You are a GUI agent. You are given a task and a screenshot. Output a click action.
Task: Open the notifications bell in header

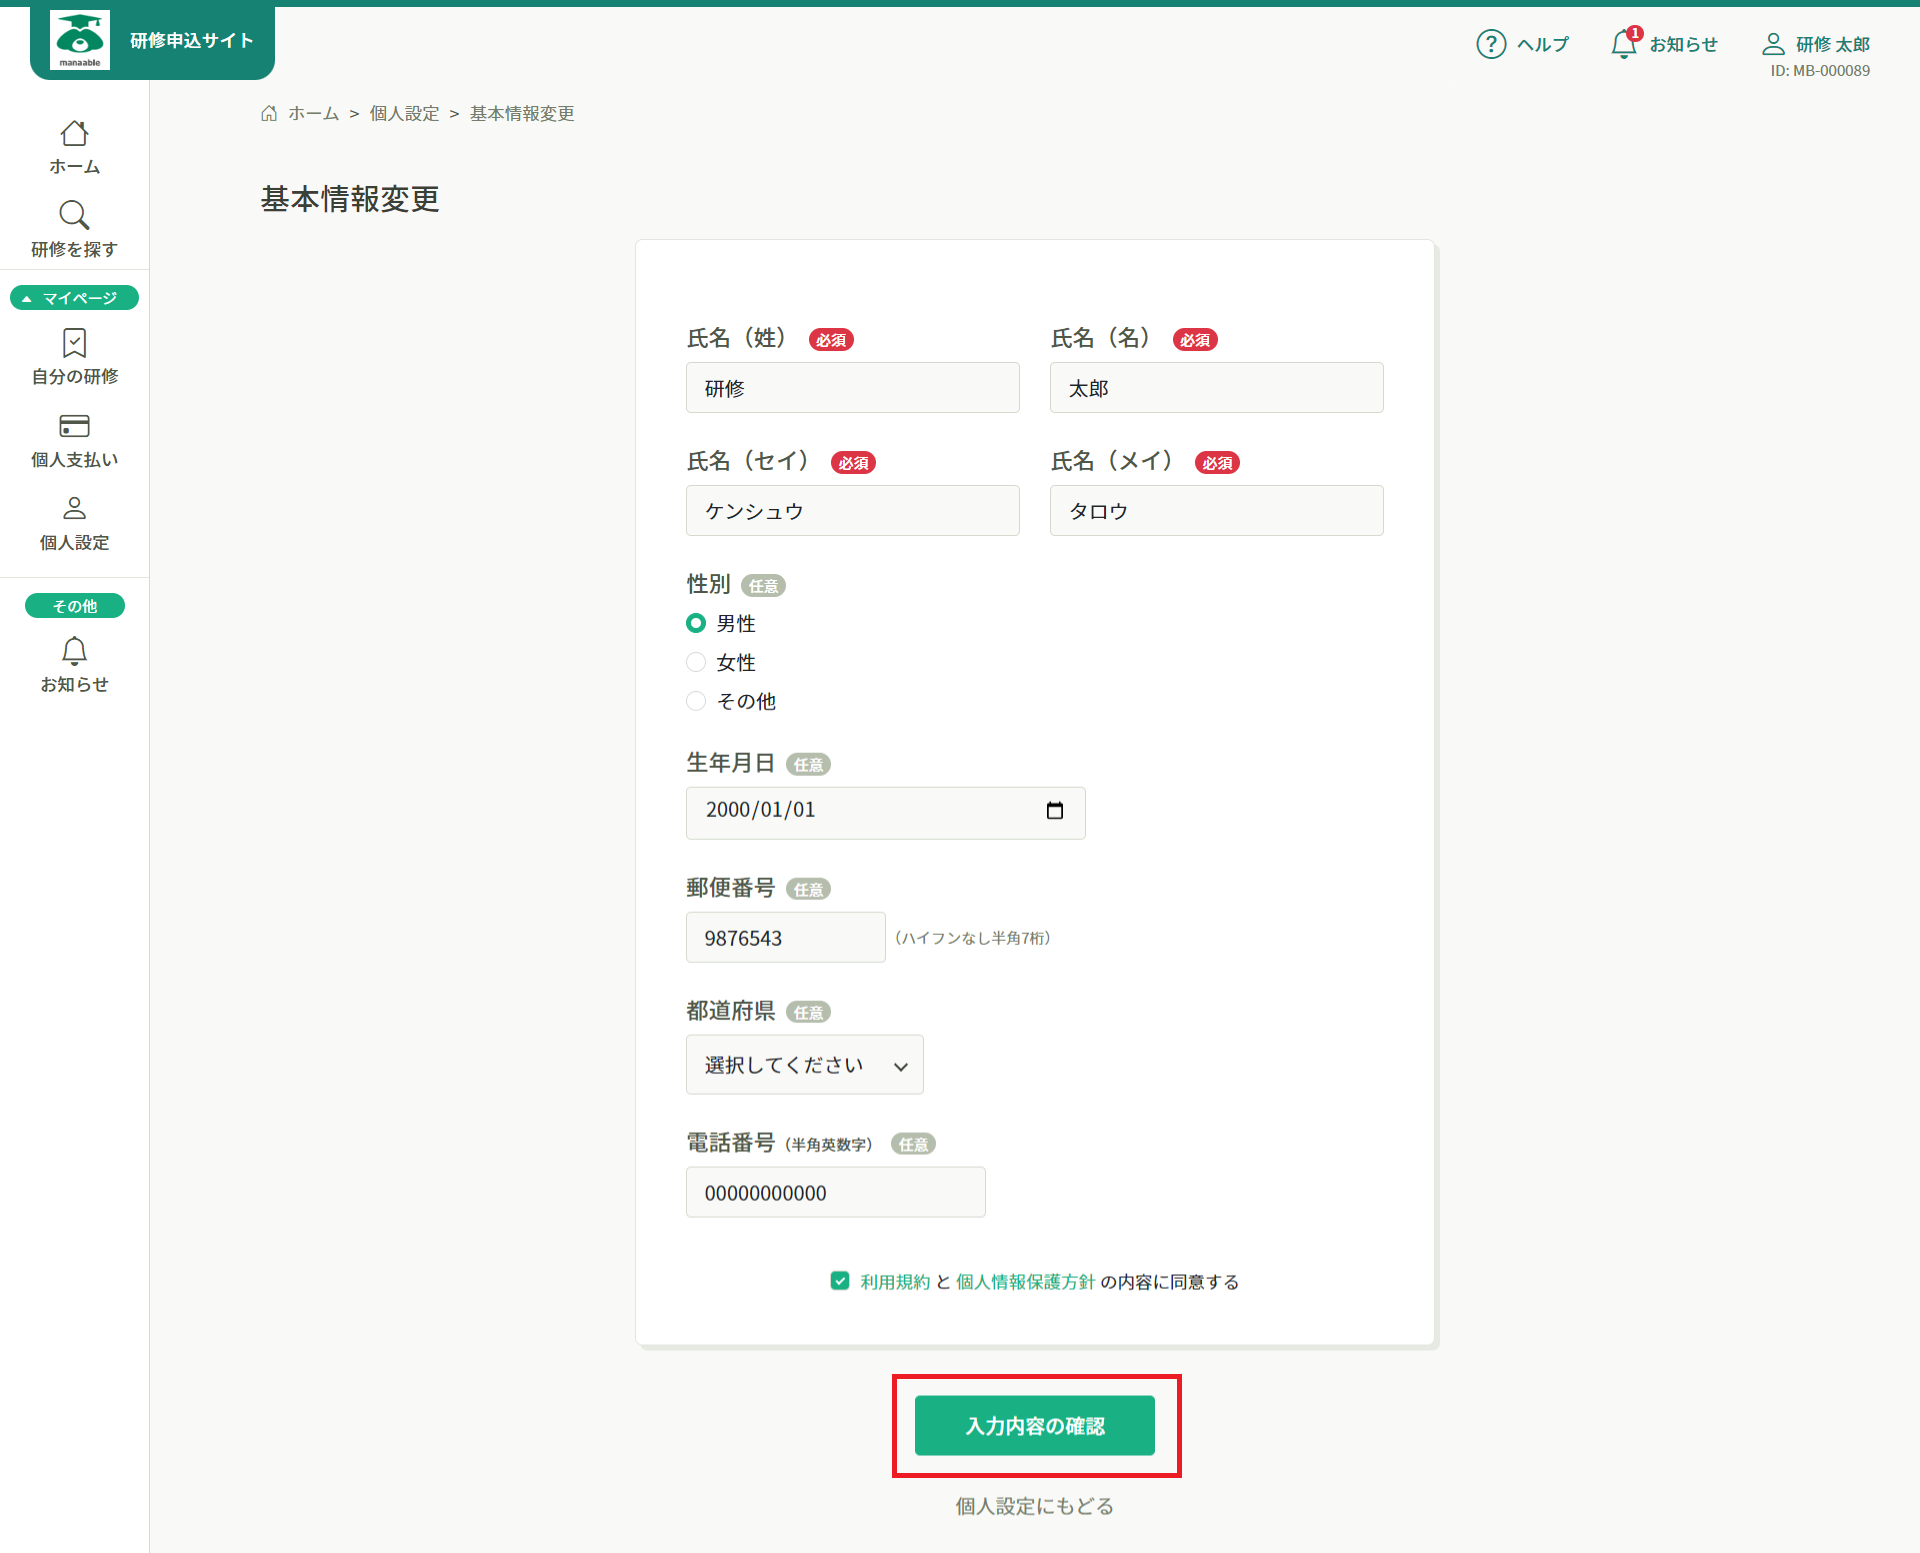point(1625,44)
